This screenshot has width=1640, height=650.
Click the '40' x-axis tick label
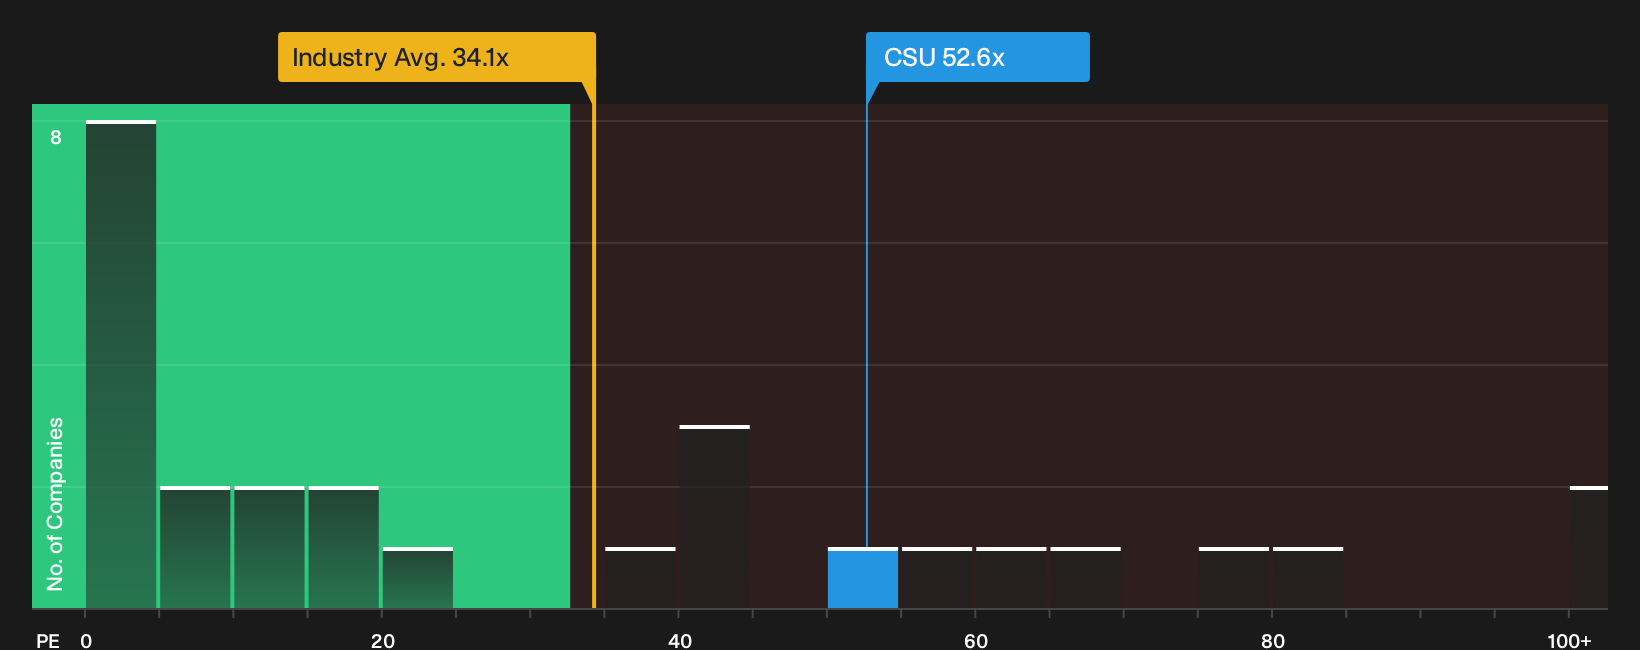click(680, 640)
